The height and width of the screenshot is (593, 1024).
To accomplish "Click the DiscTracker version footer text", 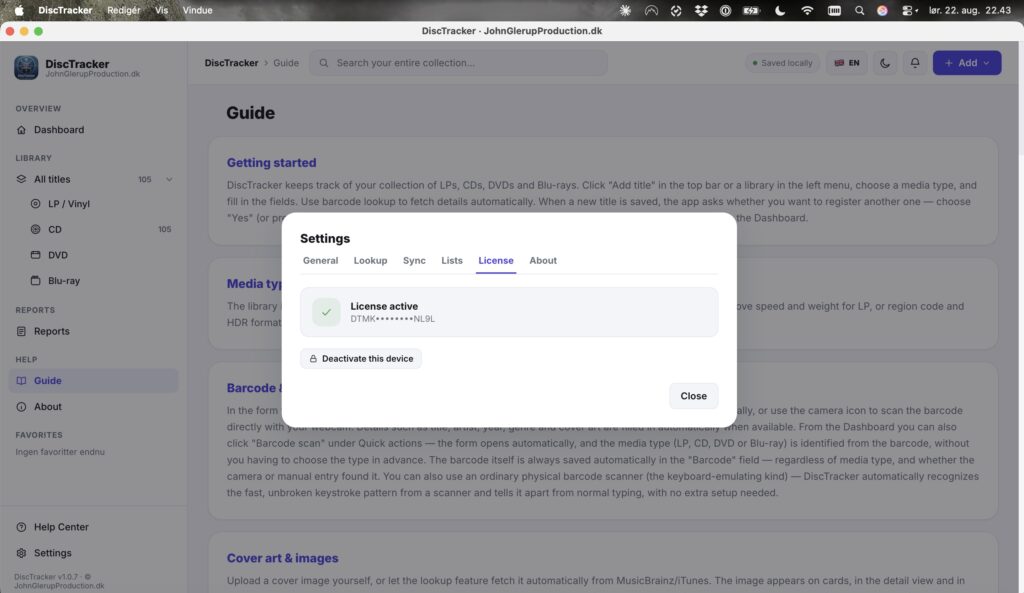I will click(x=59, y=581).
